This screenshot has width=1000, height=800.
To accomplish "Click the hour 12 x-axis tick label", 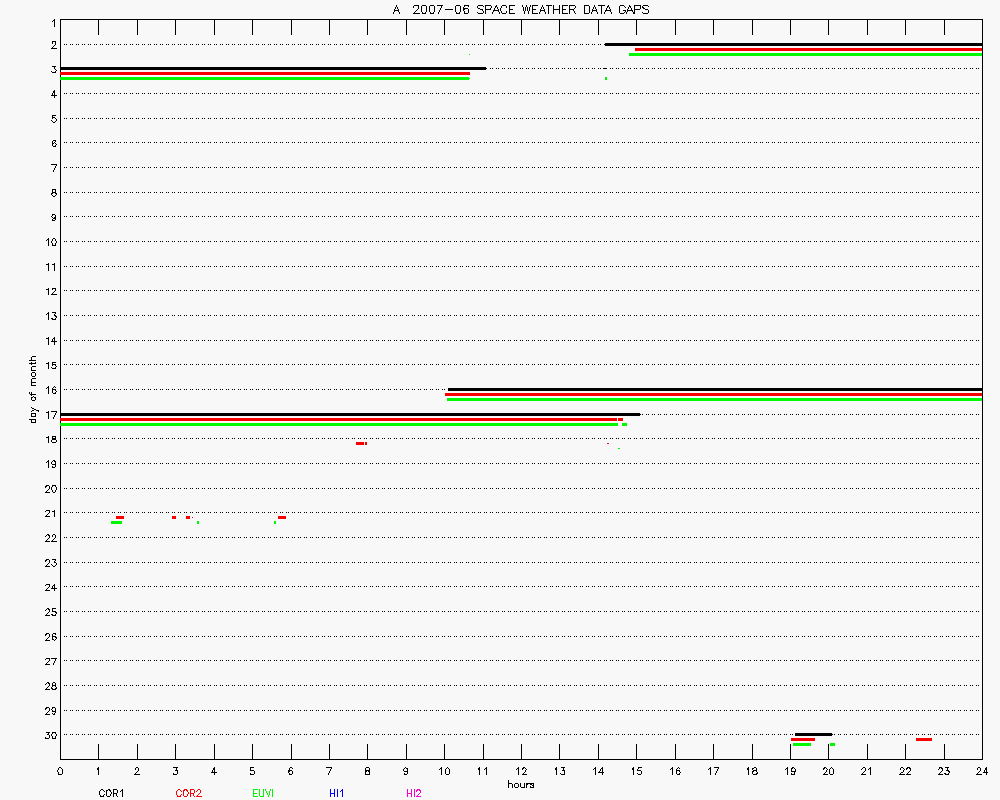I will point(521,771).
